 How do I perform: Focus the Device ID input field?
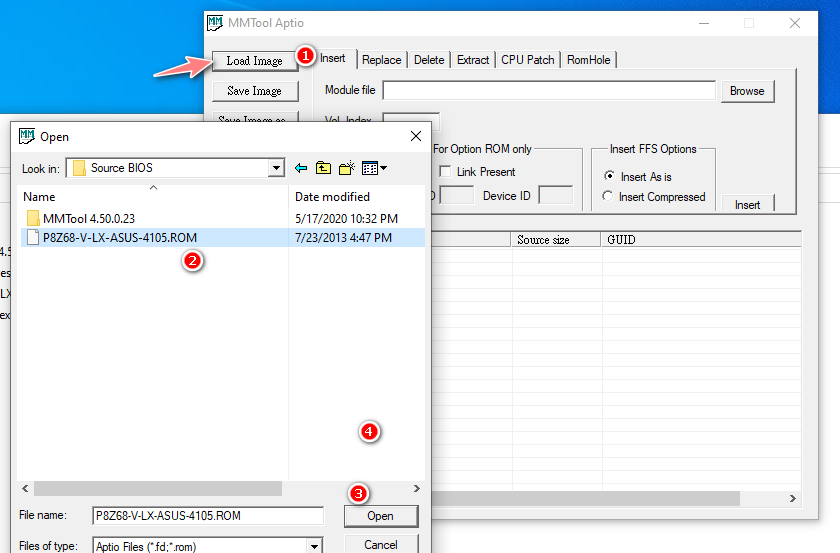point(556,195)
